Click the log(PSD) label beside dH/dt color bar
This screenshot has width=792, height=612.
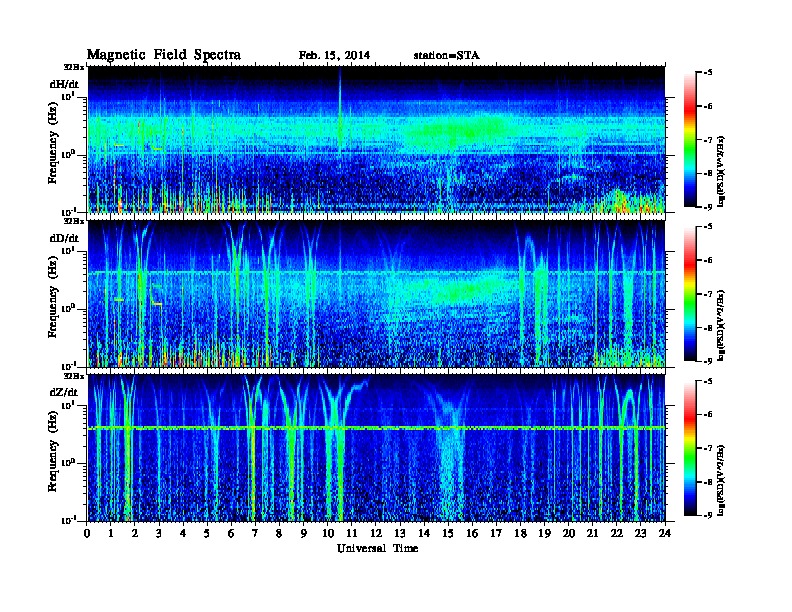tap(722, 171)
